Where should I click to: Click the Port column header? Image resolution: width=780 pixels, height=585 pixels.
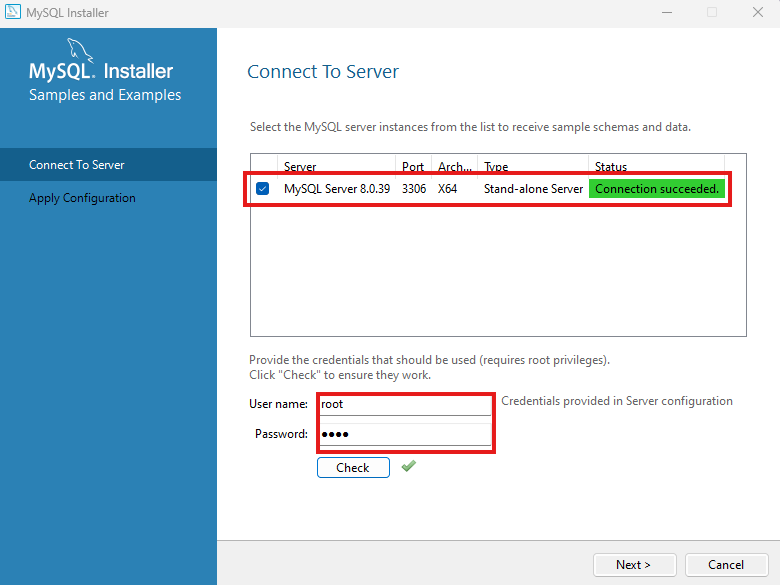(413, 166)
